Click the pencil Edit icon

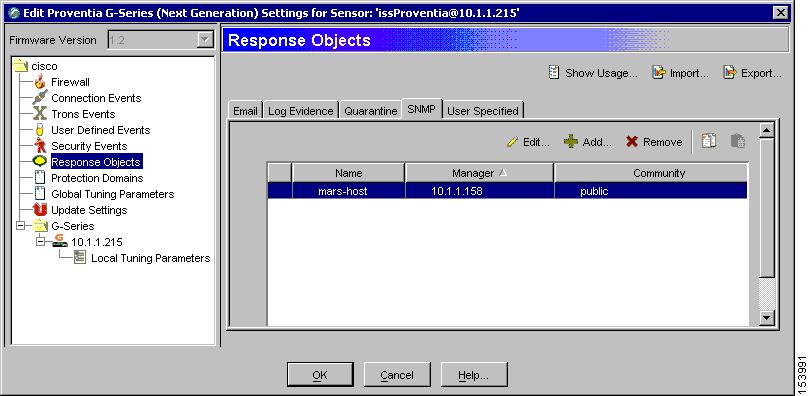tap(512, 142)
